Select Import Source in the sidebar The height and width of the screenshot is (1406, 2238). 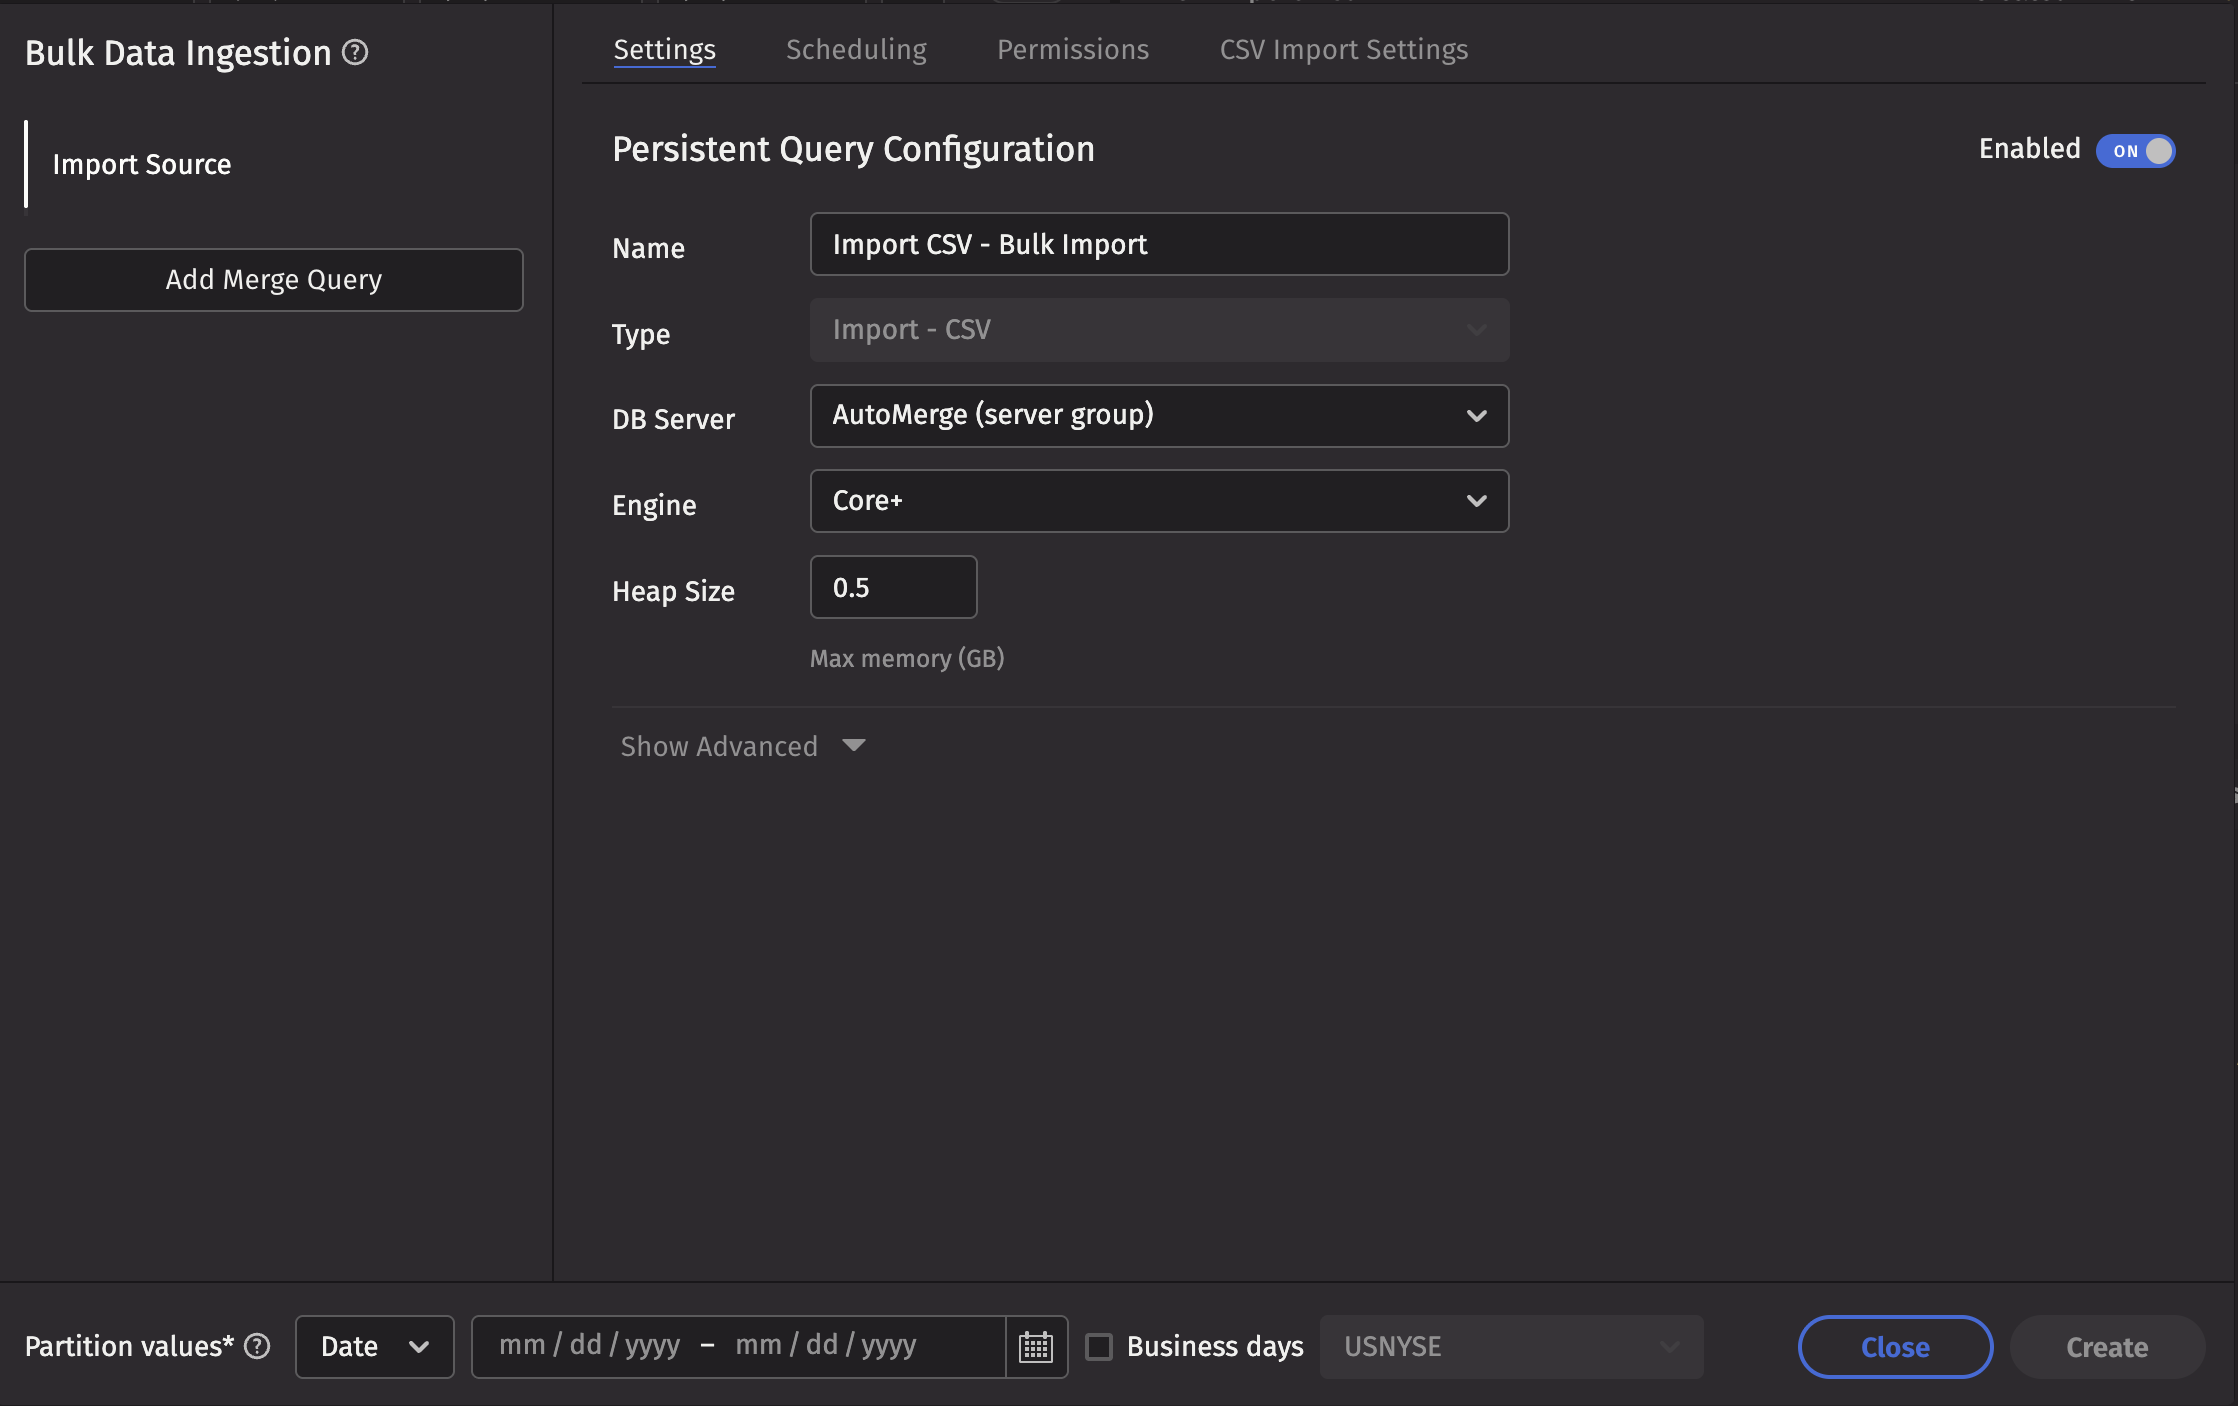tap(142, 164)
